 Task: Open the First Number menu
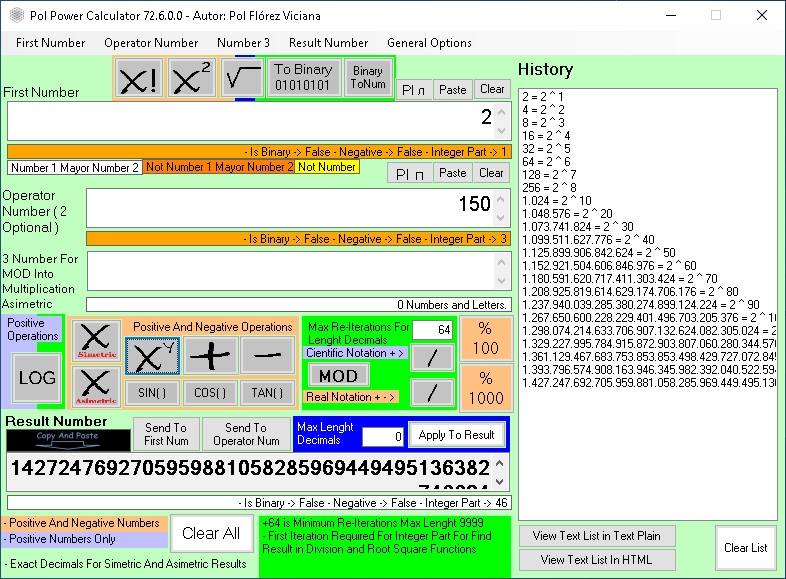pos(51,43)
